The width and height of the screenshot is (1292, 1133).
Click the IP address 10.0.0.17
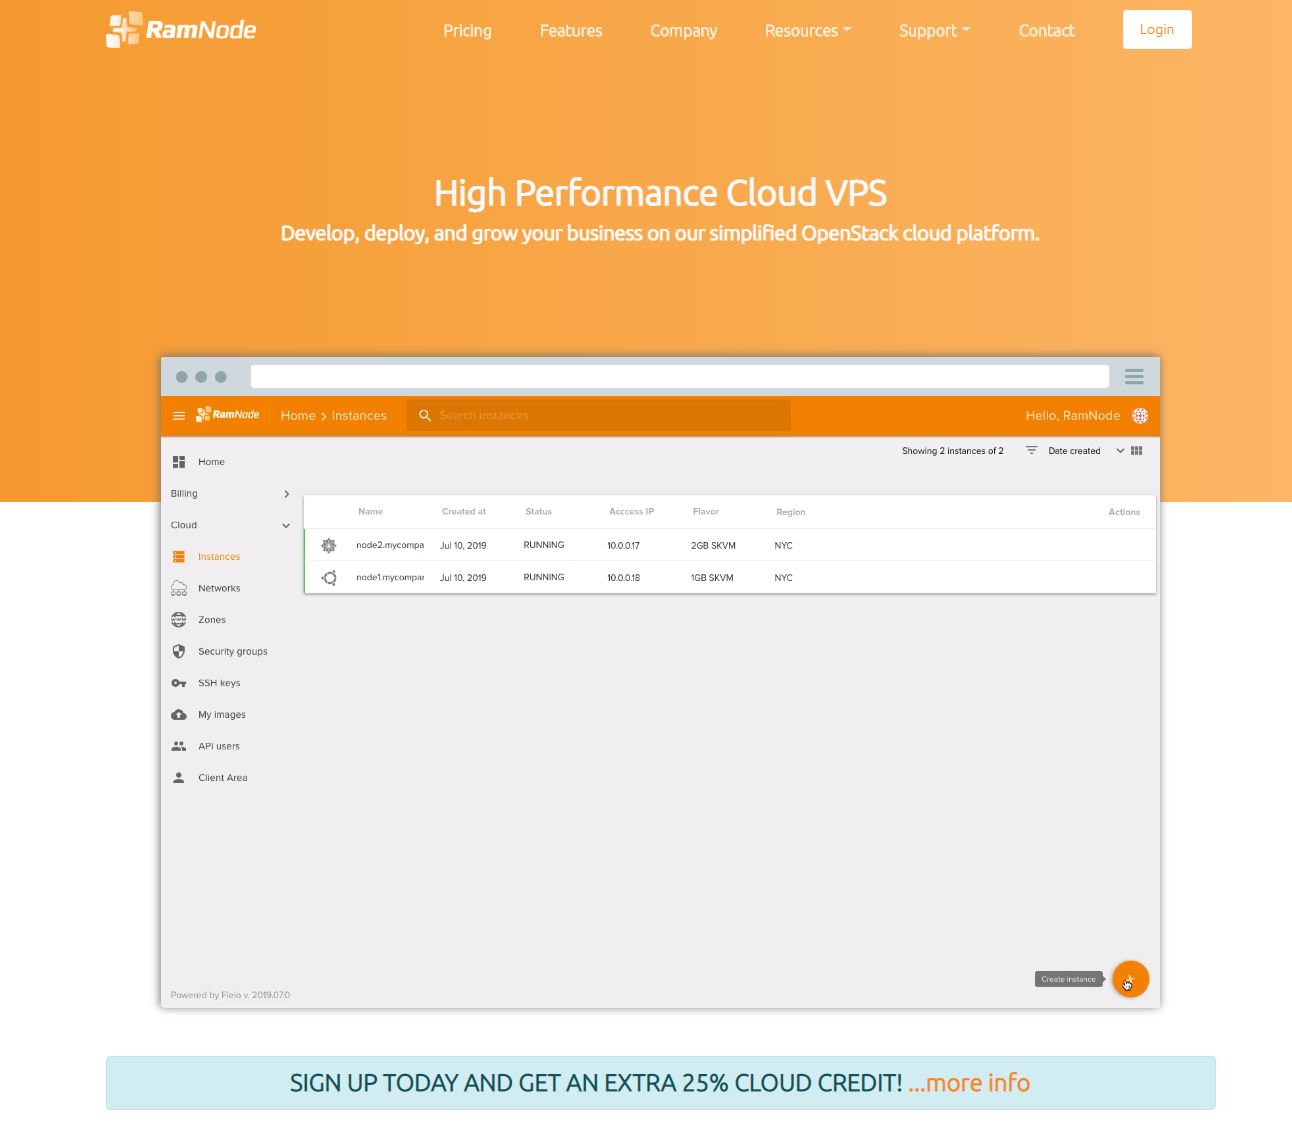(623, 546)
